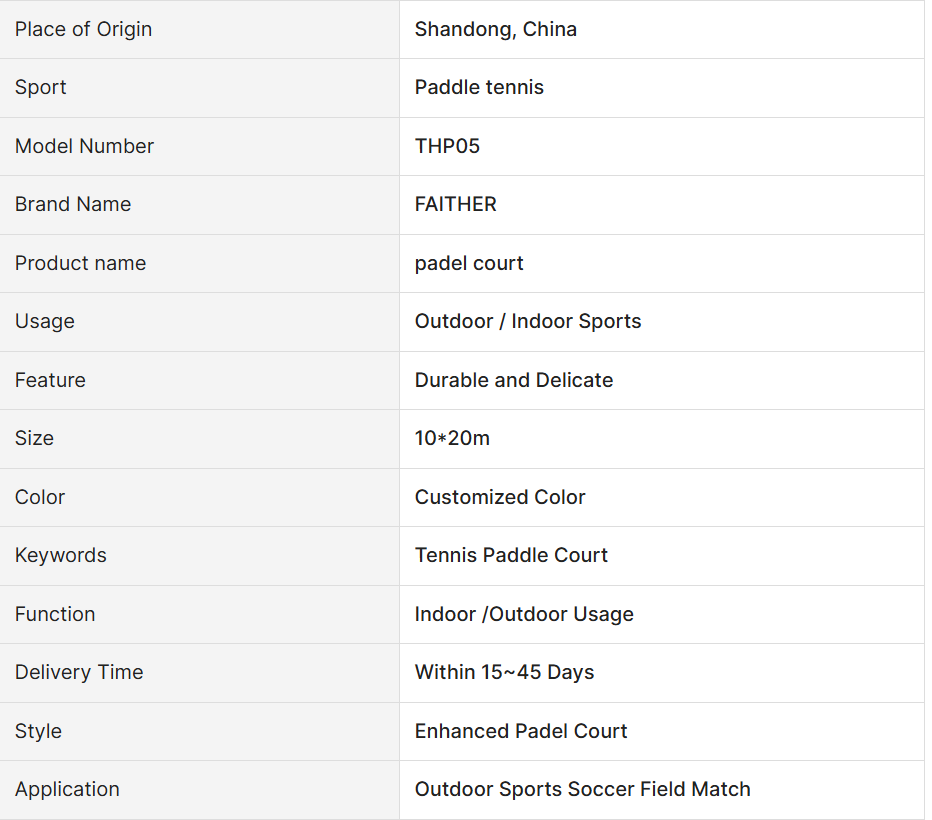This screenshot has width=932, height=820.
Task: Select the '10*20m' size value
Action: [x=452, y=438]
